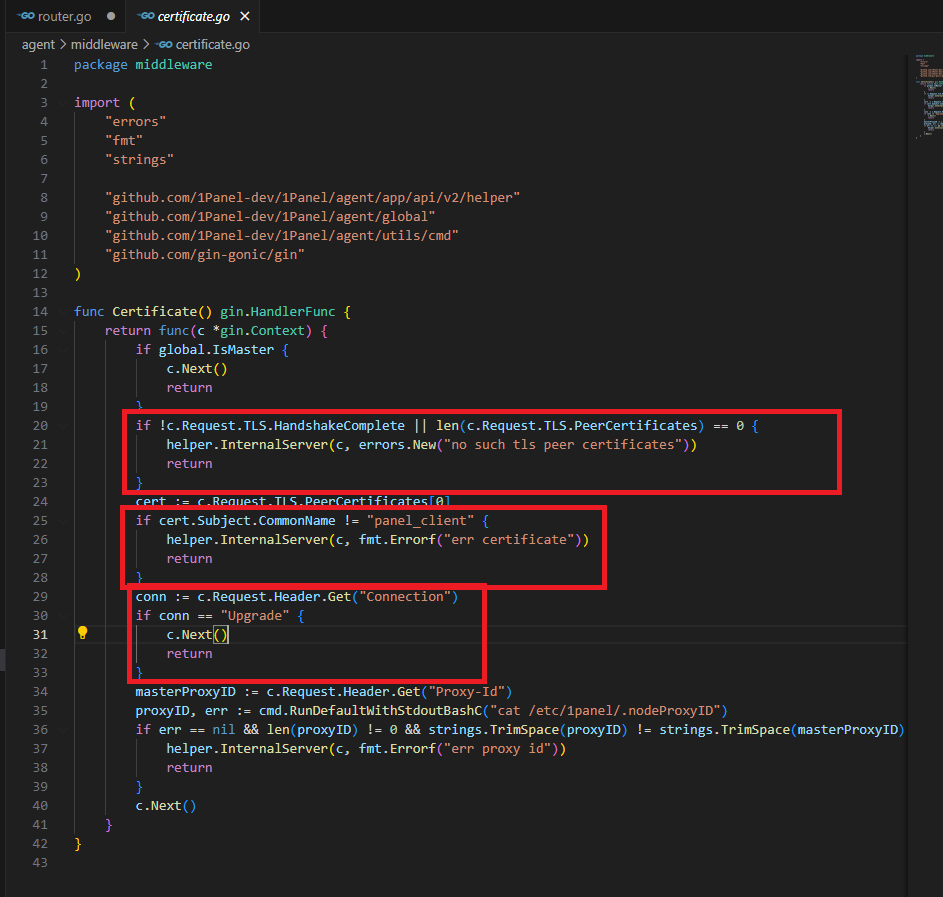Open the agent breadcrumb folder

38,45
